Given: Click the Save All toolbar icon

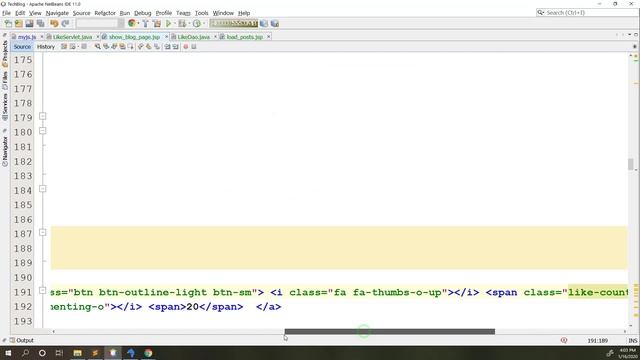Looking at the screenshot, I should point(40,24).
